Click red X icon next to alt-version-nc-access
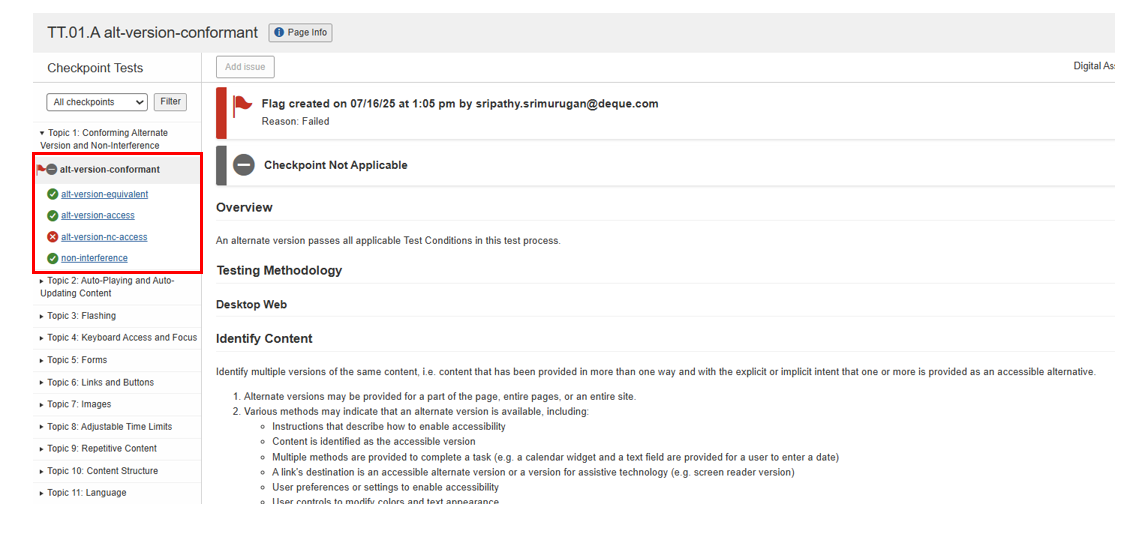The width and height of the screenshot is (1126, 547). tap(53, 237)
